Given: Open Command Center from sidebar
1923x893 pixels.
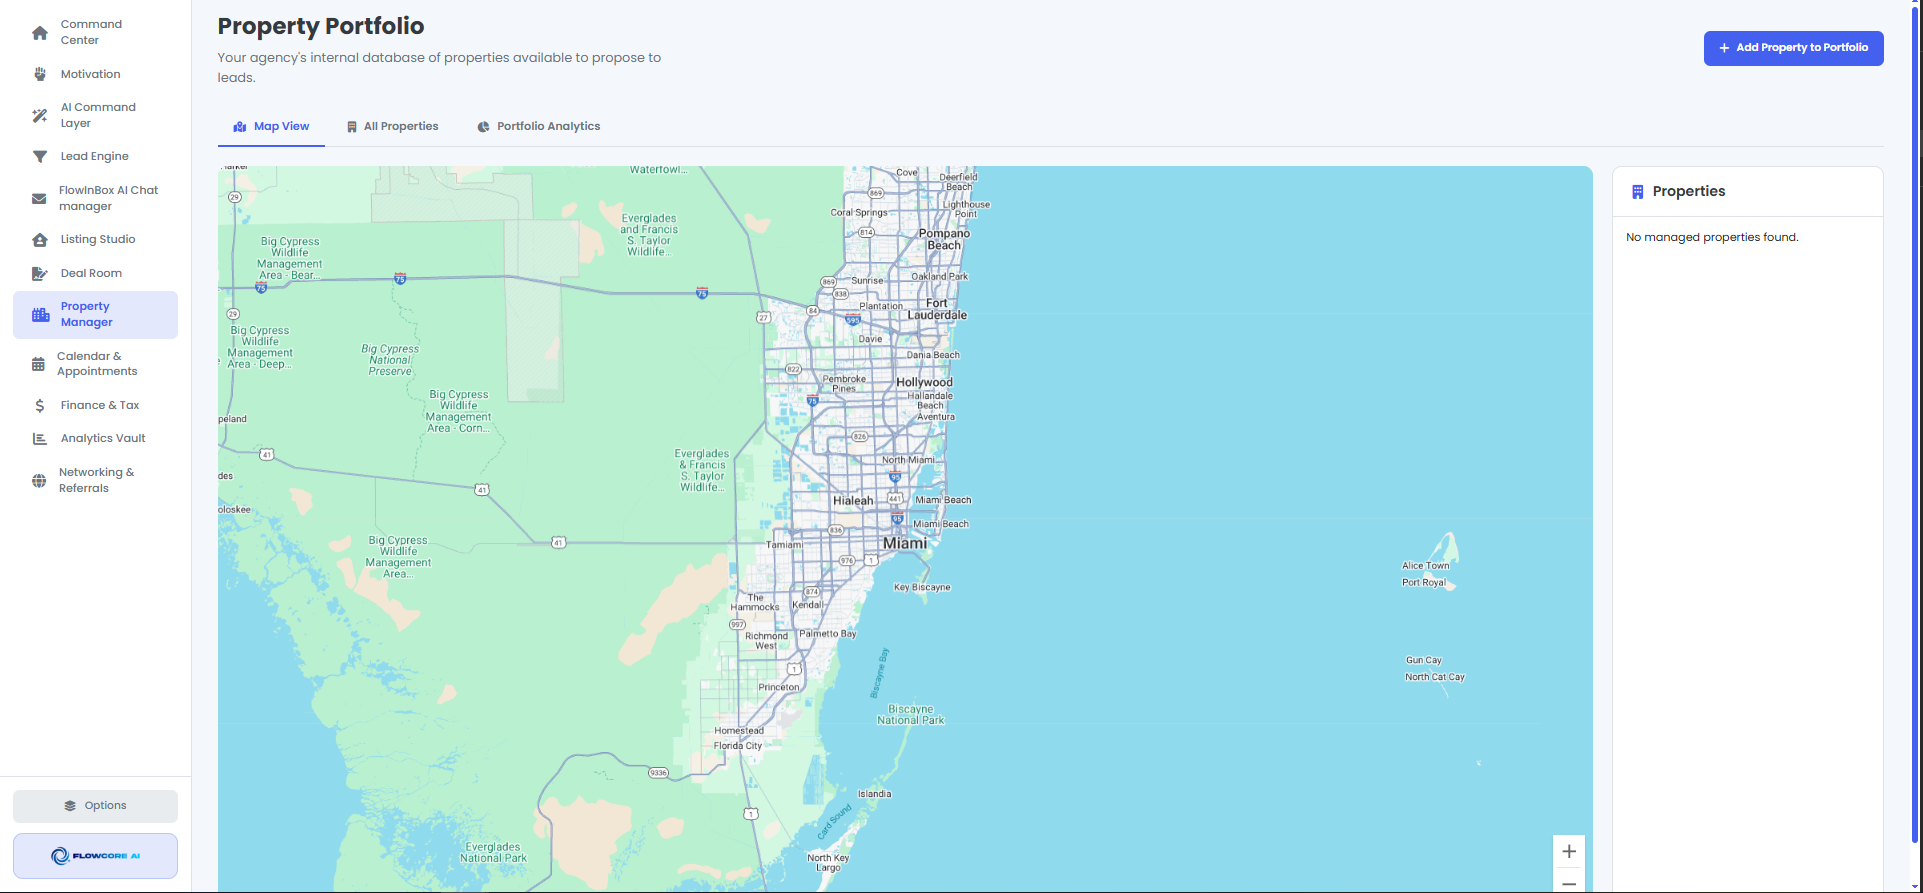Looking at the screenshot, I should pyautogui.click(x=95, y=32).
